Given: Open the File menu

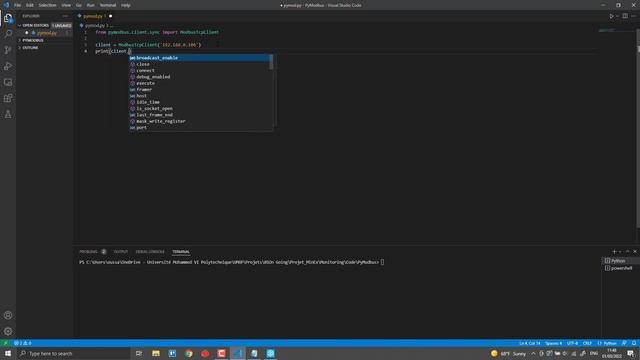Looking at the screenshot, I should [x=18, y=5].
